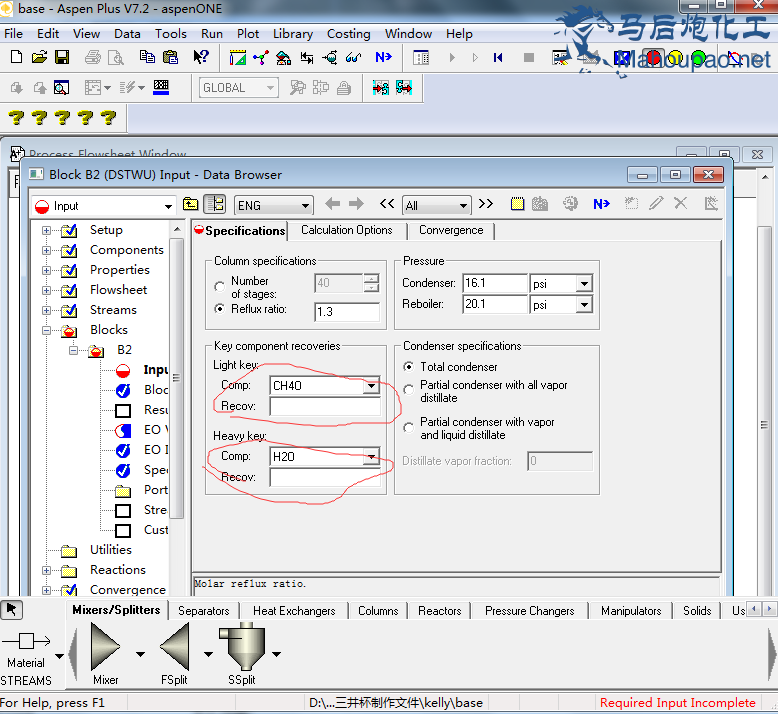This screenshot has width=778, height=714.
Task: Click the Paste icon in main toolbar
Action: click(x=170, y=57)
